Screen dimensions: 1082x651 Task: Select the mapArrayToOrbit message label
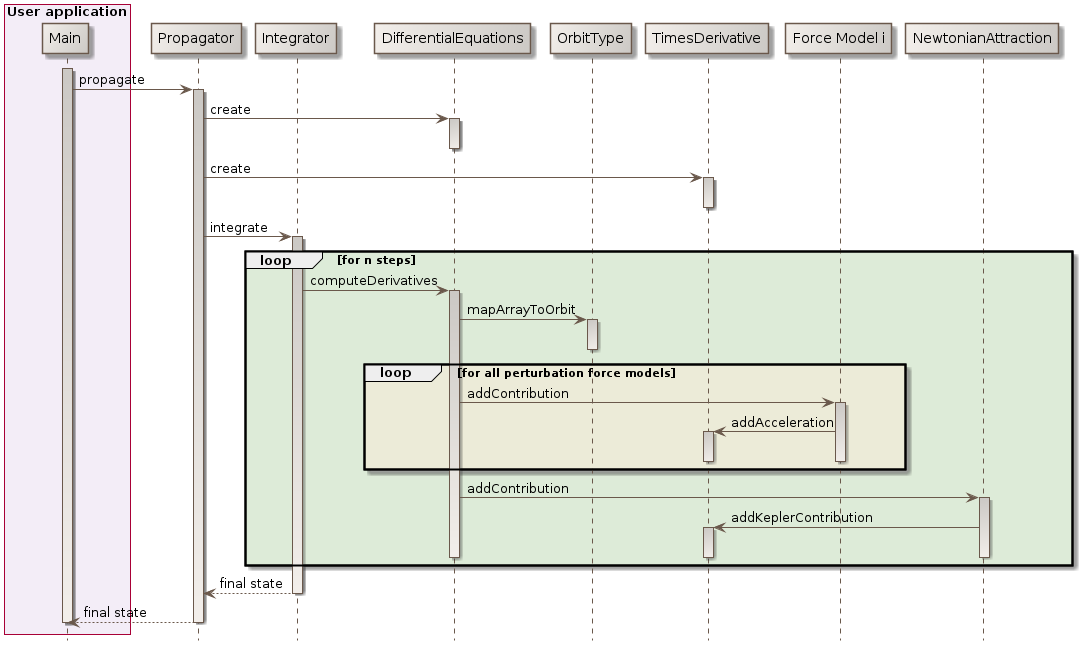[521, 310]
